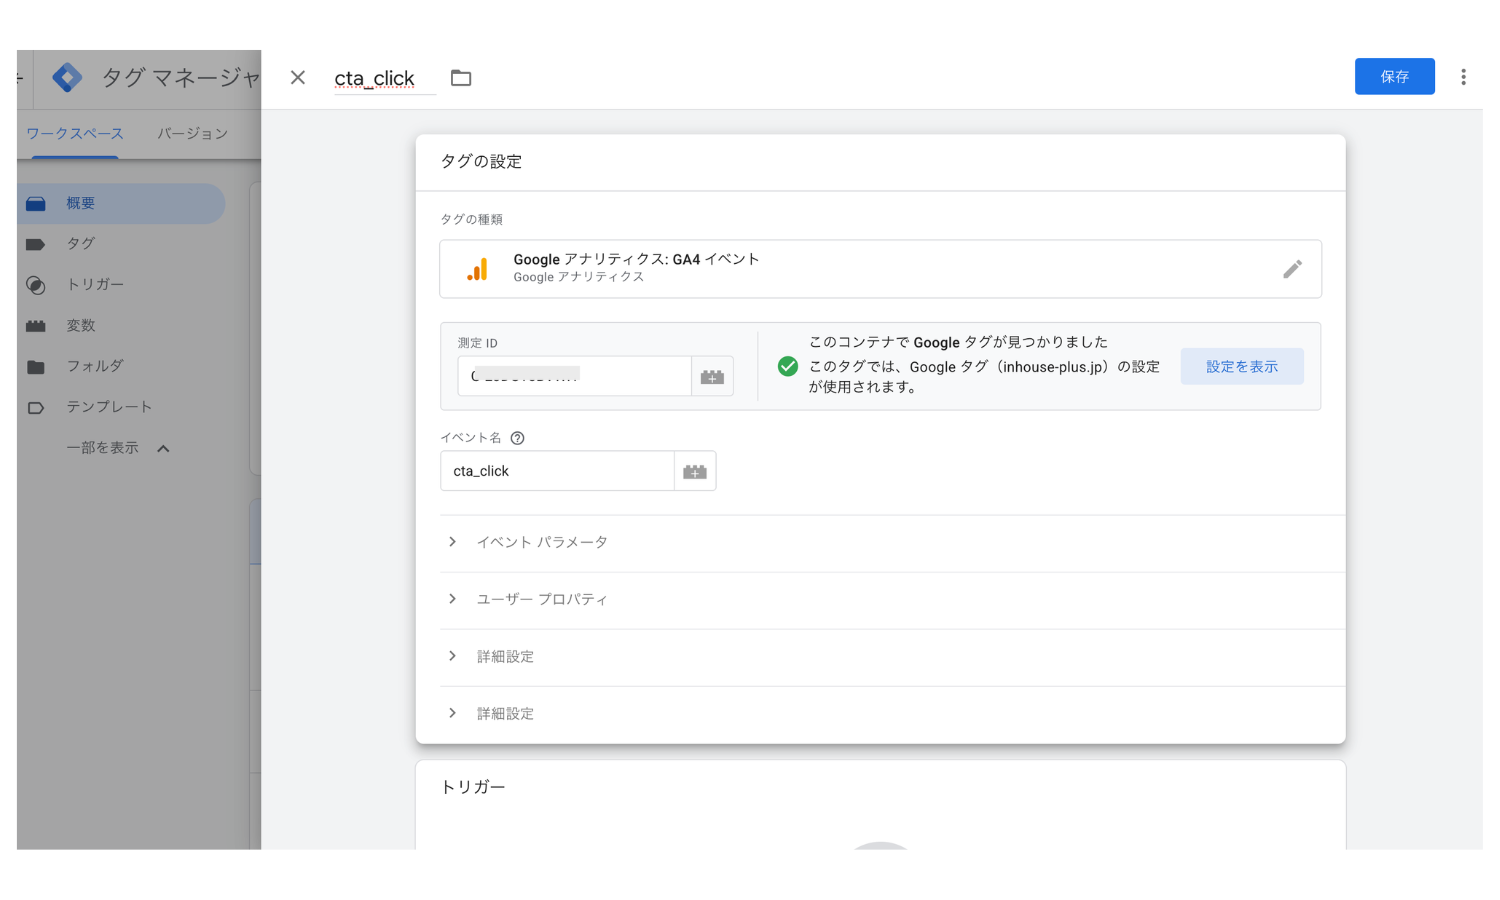
Task: Click the 変数 brick sidebar icon
Action: coord(36,326)
